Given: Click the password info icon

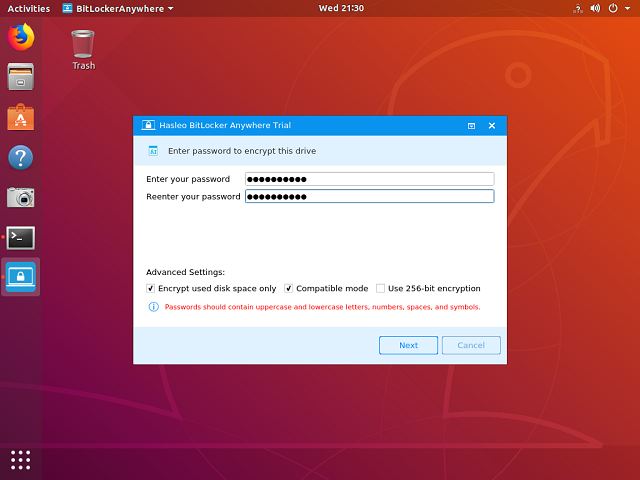Looking at the screenshot, I should pos(153,307).
